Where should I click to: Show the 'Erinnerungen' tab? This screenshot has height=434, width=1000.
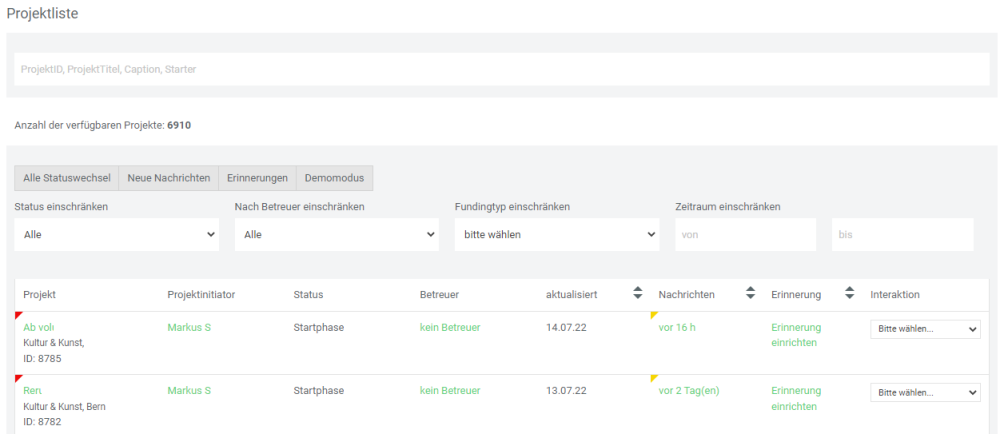(x=257, y=178)
